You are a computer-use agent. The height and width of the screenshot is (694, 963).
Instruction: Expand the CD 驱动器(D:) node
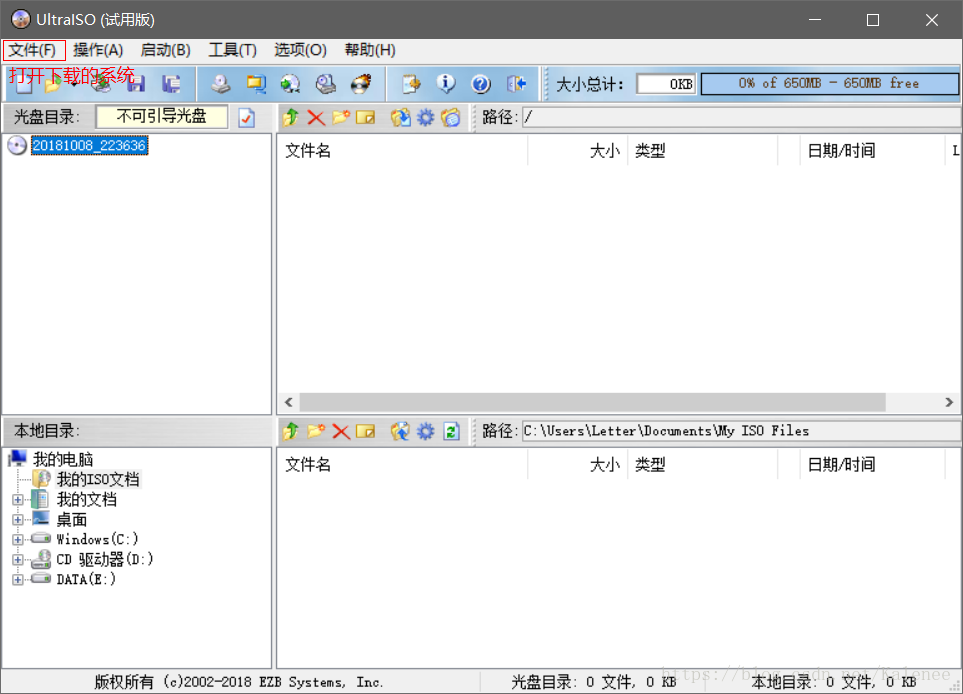coord(18,559)
